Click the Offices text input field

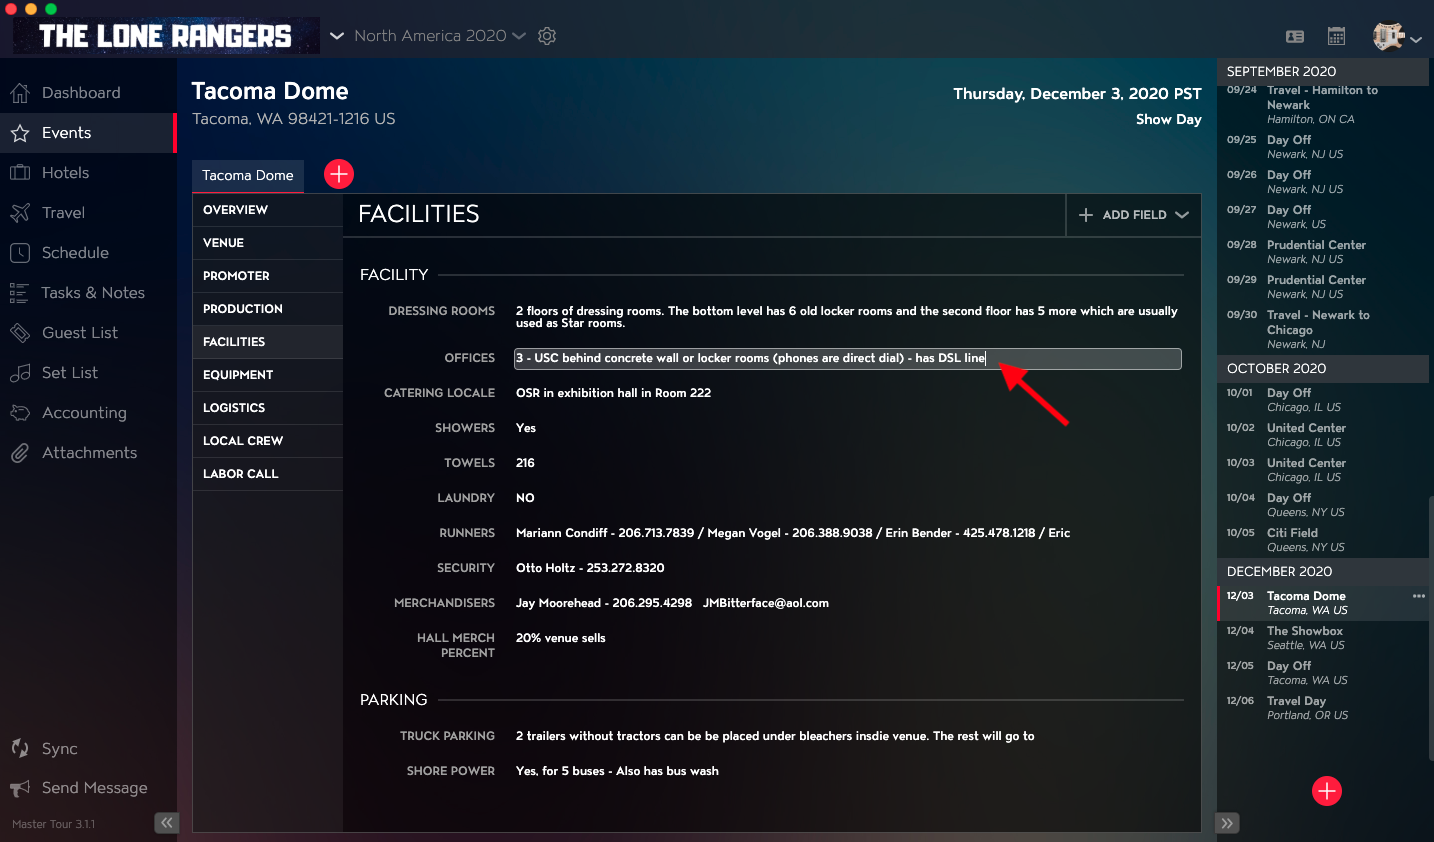coord(847,359)
